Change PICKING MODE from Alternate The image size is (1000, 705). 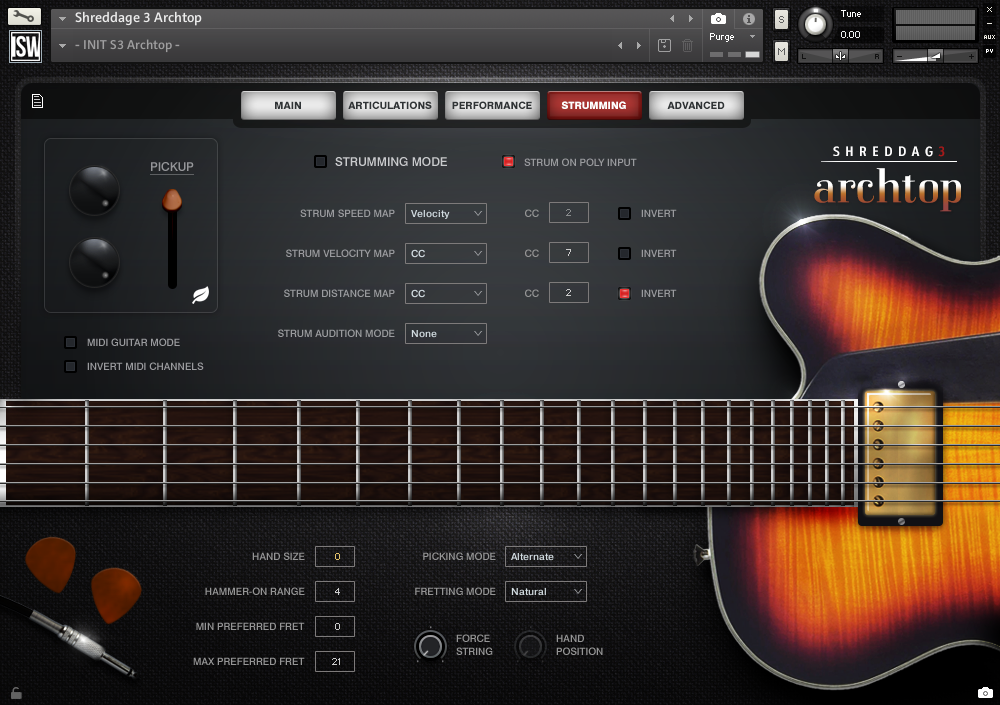[545, 556]
